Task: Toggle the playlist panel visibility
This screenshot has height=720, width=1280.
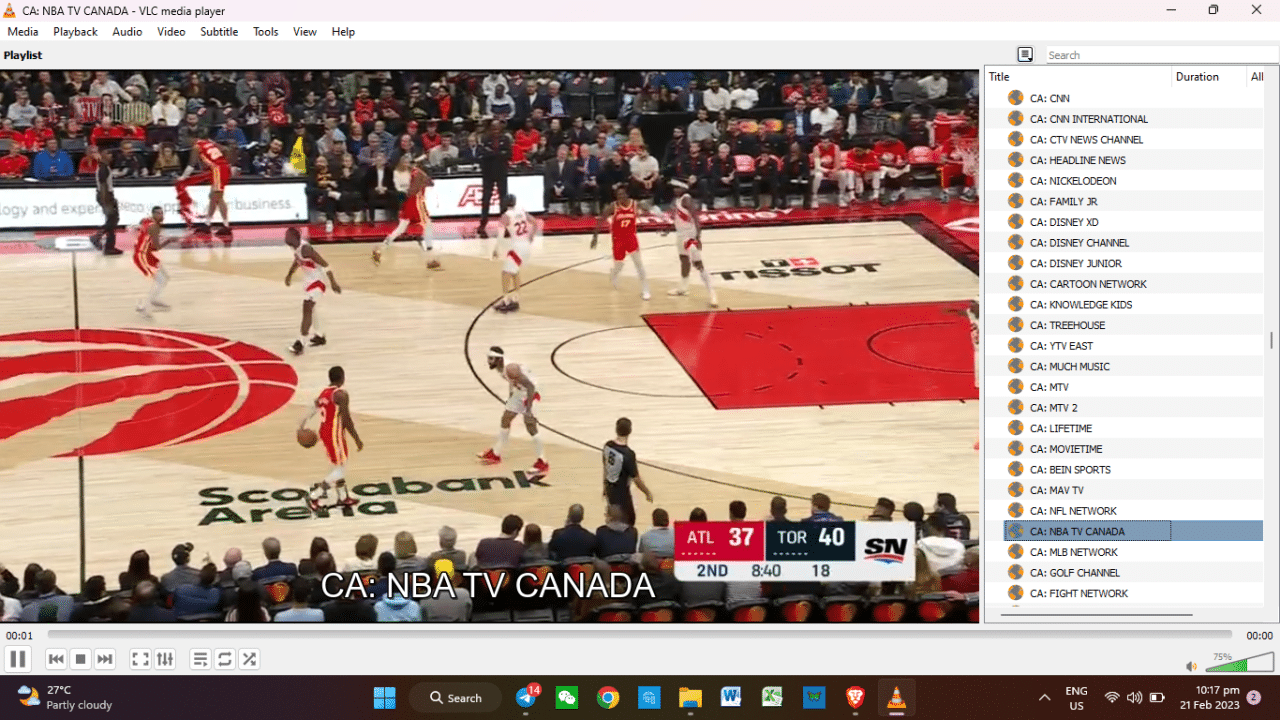Action: 200,659
